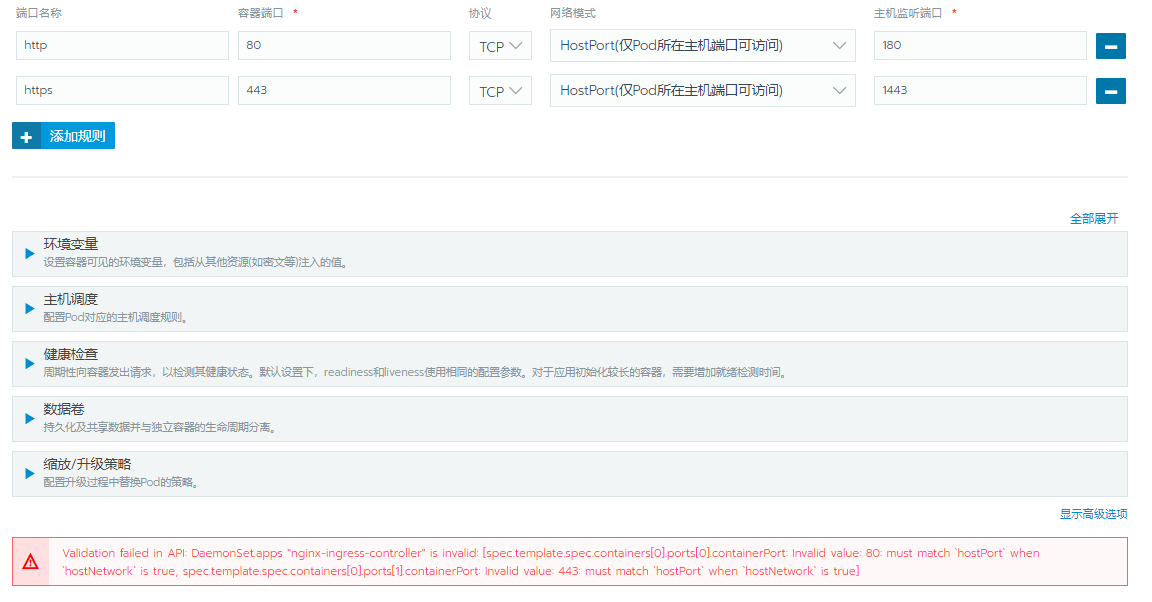Click 全部展开 link
Viewport: 1152px width, 602px height.
[1094, 218]
